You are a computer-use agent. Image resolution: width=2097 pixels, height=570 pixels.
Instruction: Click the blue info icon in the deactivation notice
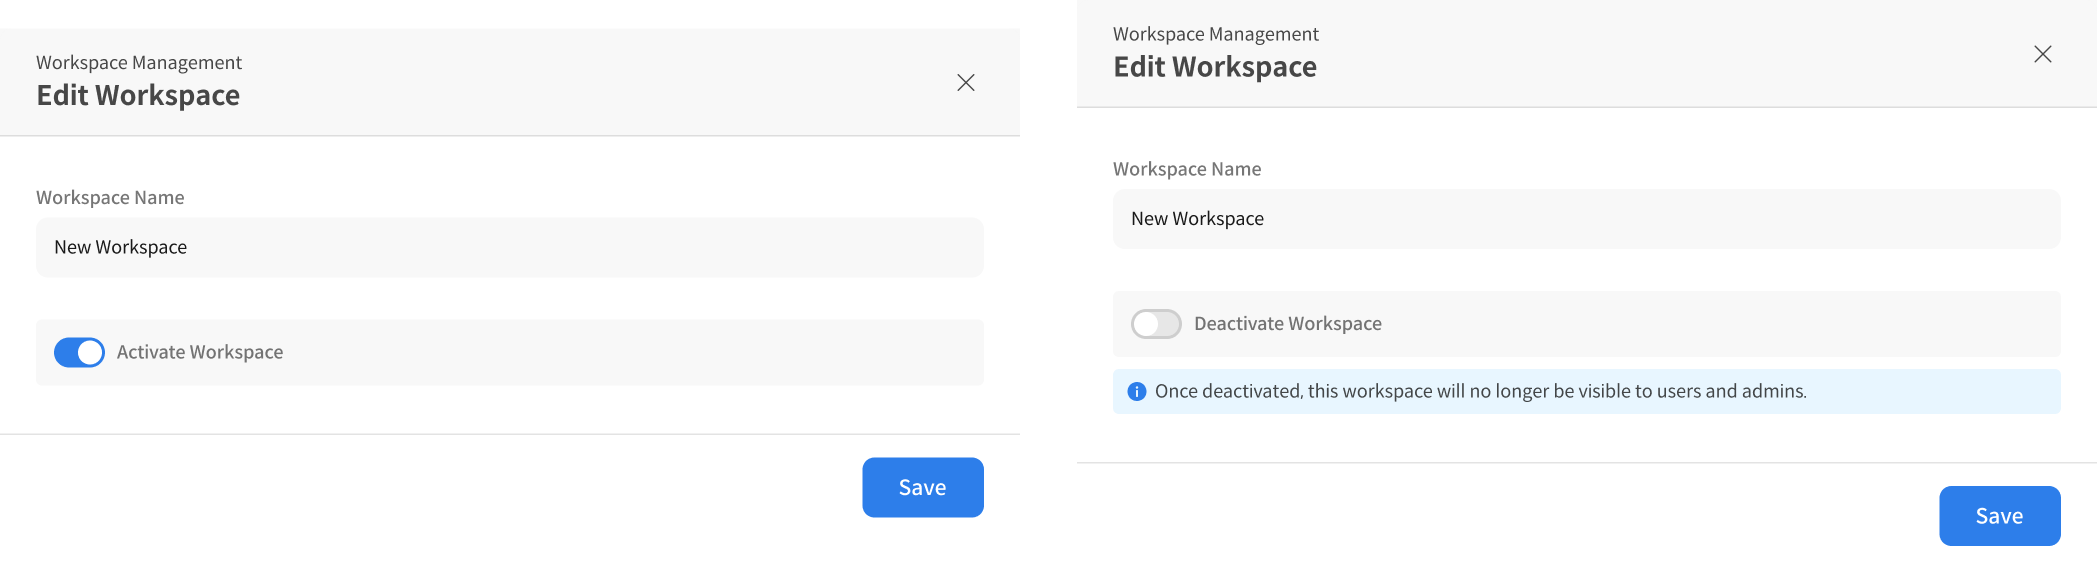pyautogui.click(x=1136, y=392)
